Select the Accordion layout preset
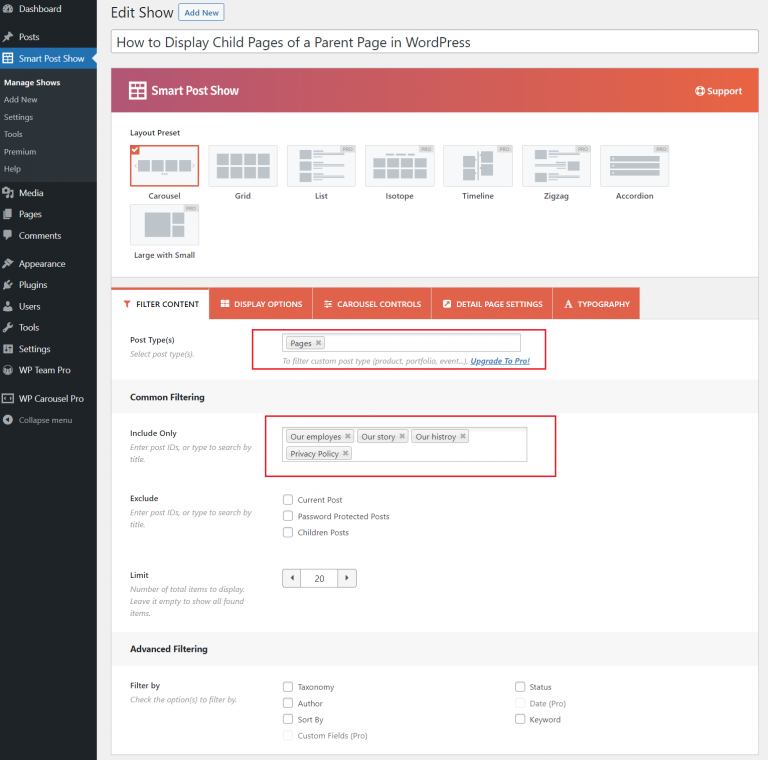Screen dimensions: 768x760 (635, 166)
